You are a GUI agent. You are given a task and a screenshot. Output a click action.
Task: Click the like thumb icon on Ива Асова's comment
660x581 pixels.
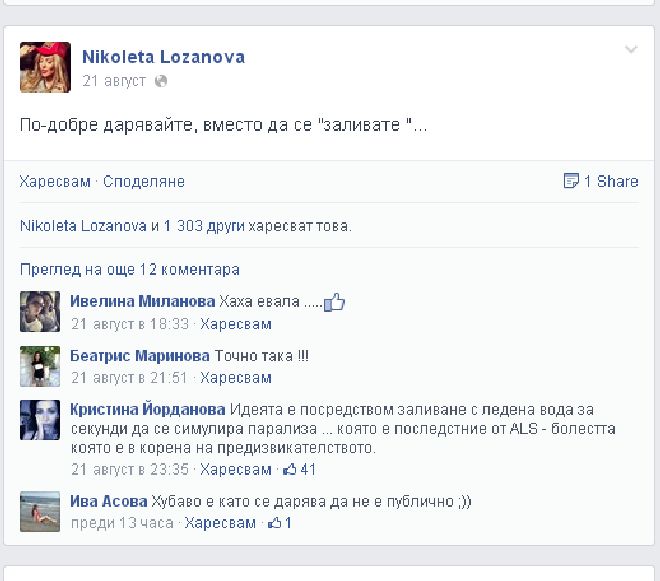tap(274, 523)
